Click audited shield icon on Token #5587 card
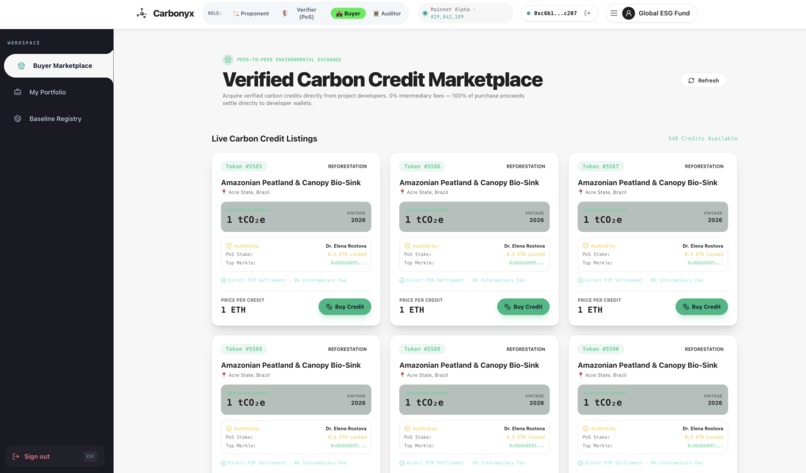Viewport: 806px width, 473px height. [x=585, y=246]
